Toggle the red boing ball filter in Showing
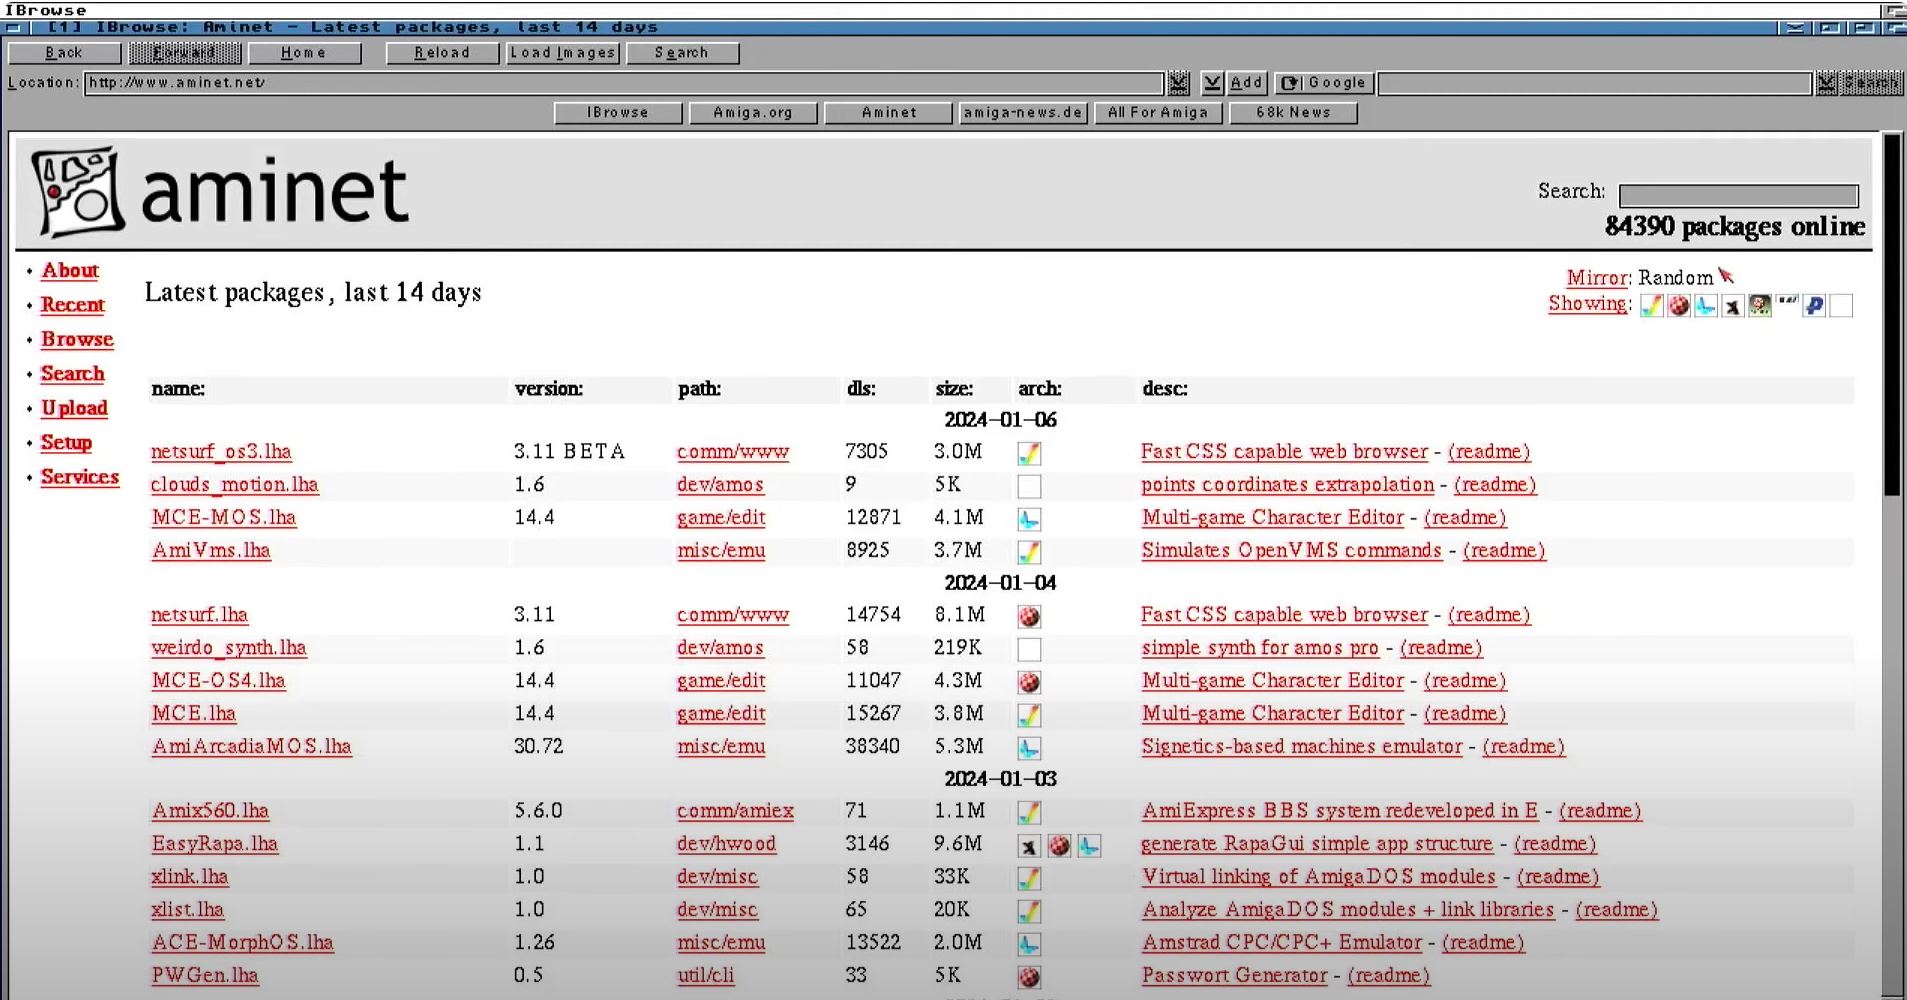The image size is (1907, 1000). [x=1679, y=306]
